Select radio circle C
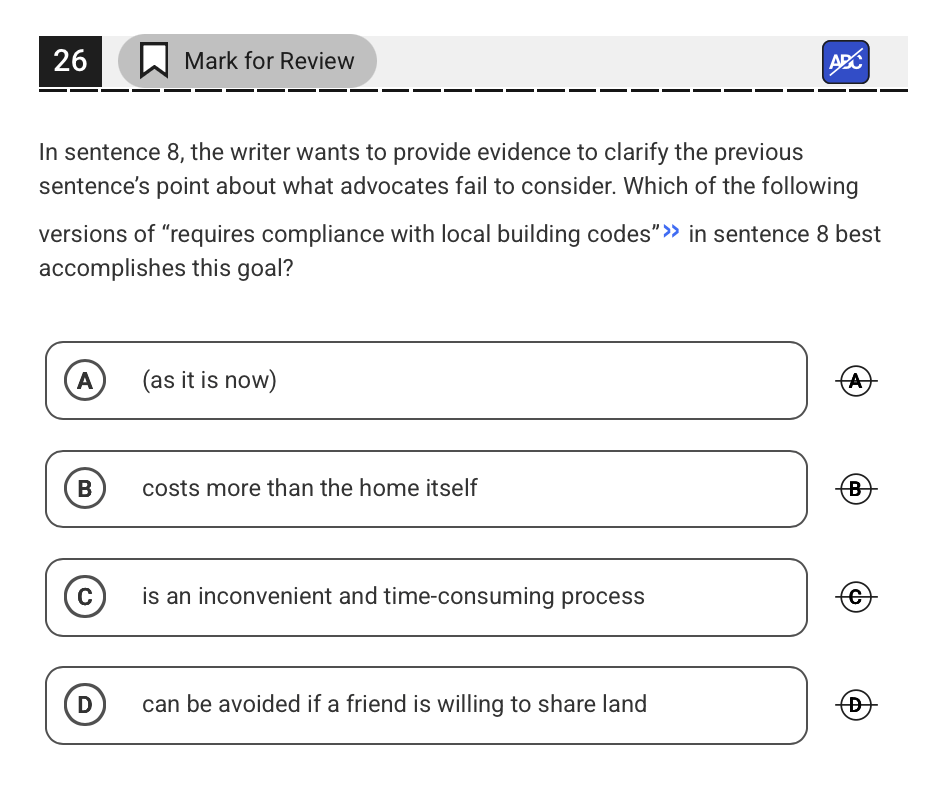 [x=85, y=597]
